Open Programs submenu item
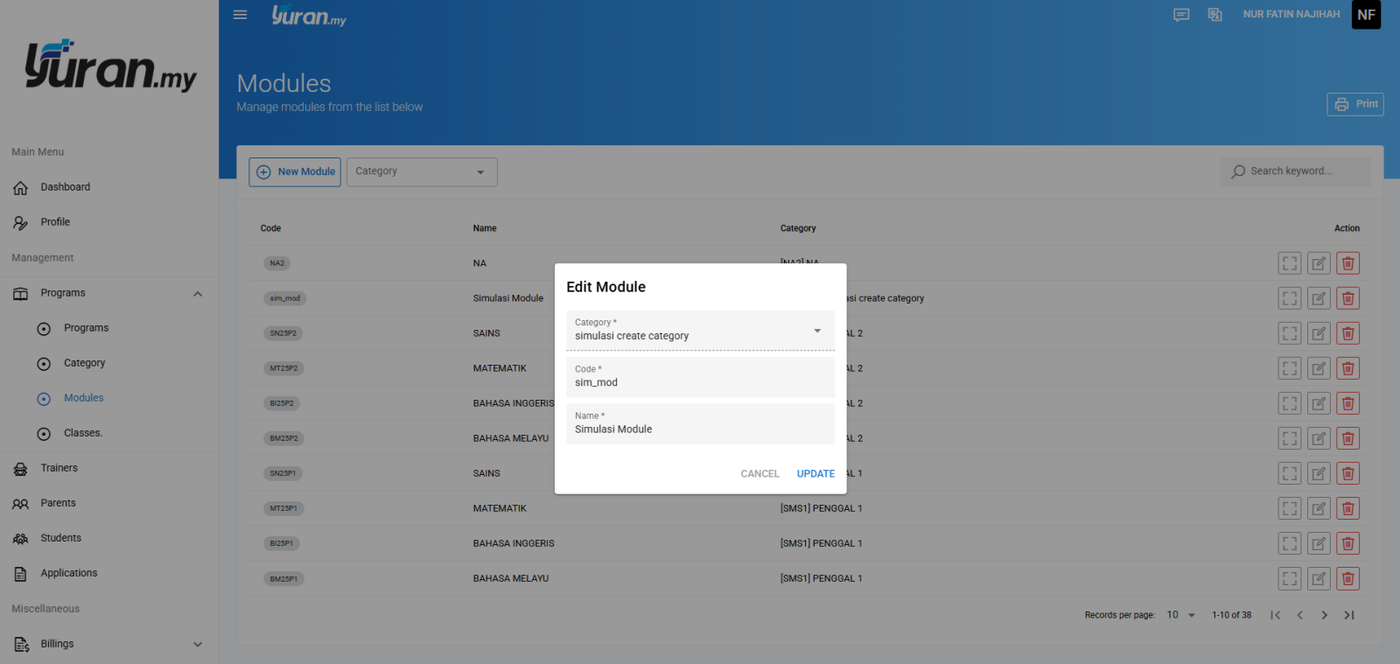Screen dimensions: 1400x664 click(86, 328)
